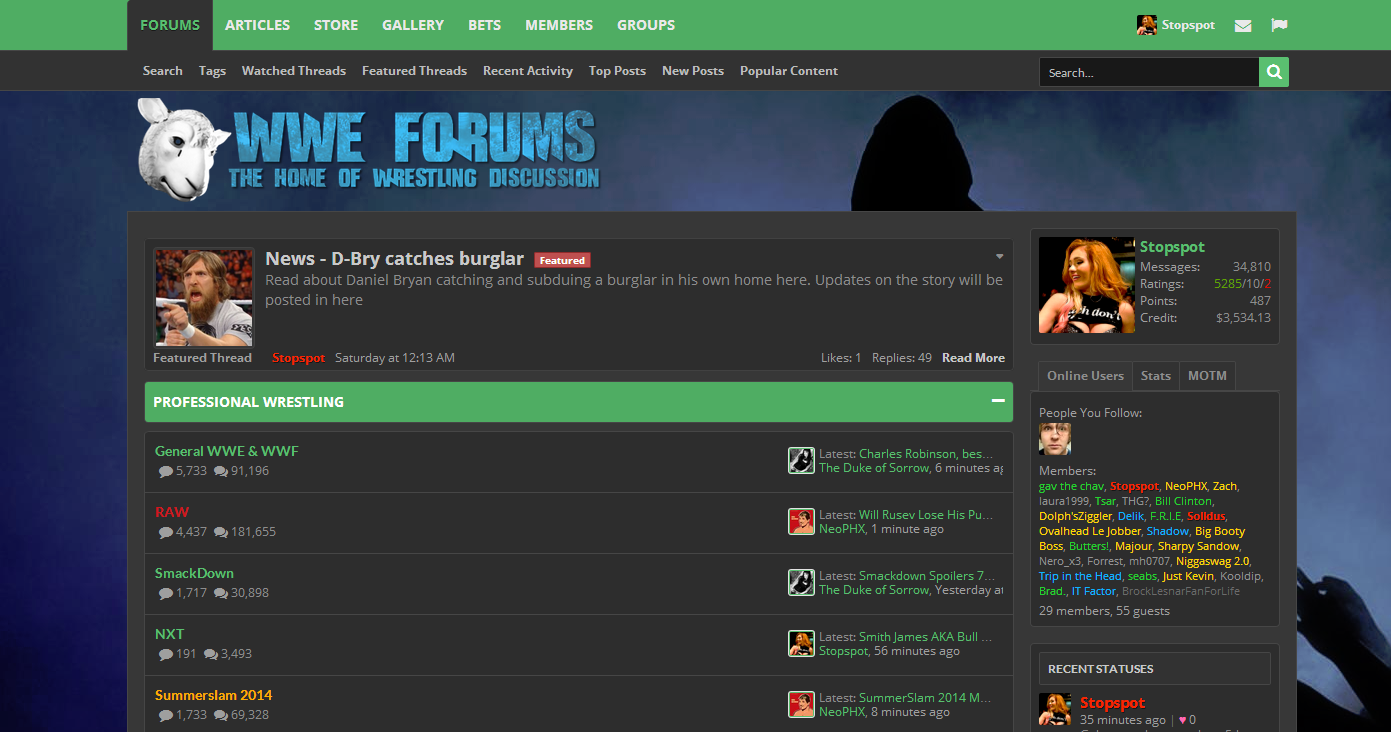Click Stopspot avatar in top navigation bar
Viewport: 1391px width, 732px height.
pos(1147,25)
